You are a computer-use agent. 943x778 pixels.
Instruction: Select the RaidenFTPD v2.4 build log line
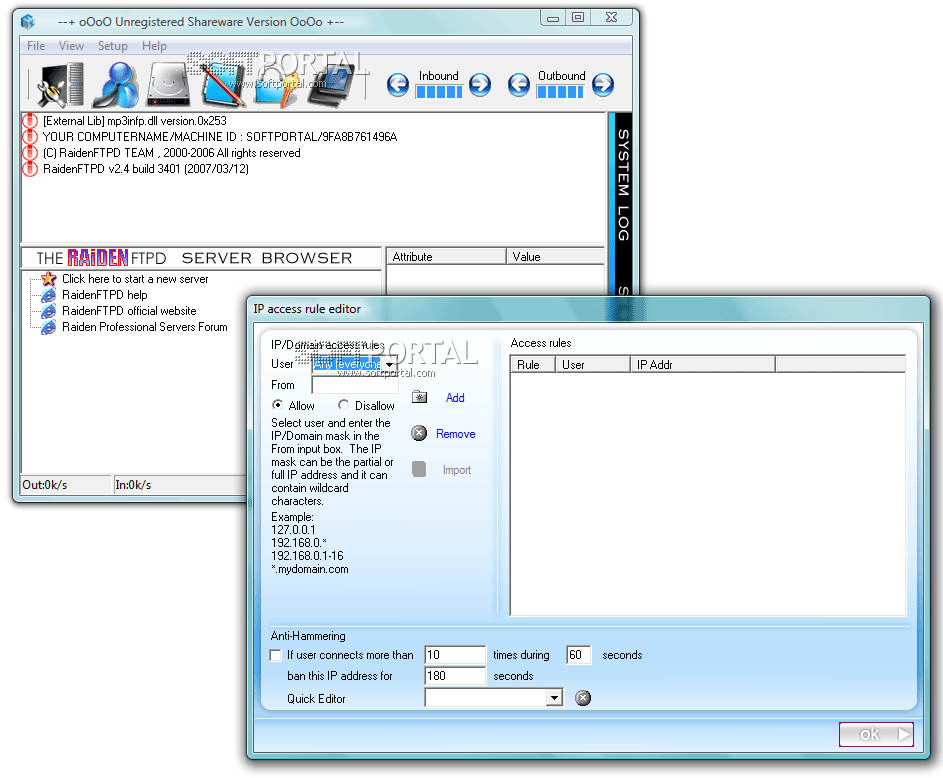click(146, 169)
